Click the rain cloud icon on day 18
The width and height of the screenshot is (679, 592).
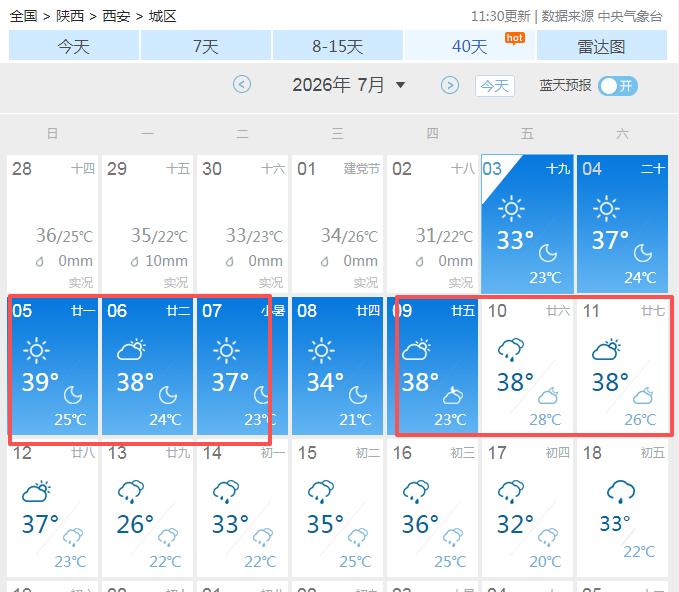621,492
